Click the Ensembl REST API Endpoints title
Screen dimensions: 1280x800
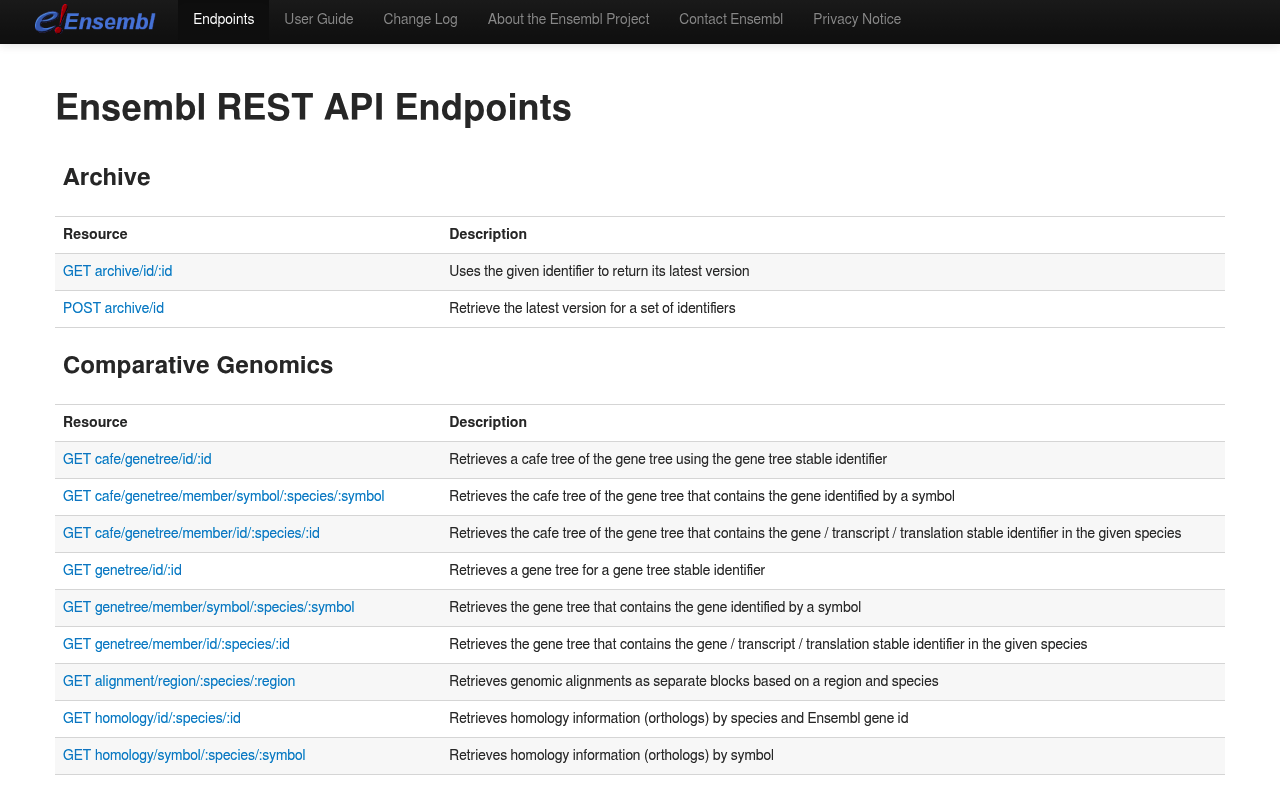[313, 107]
